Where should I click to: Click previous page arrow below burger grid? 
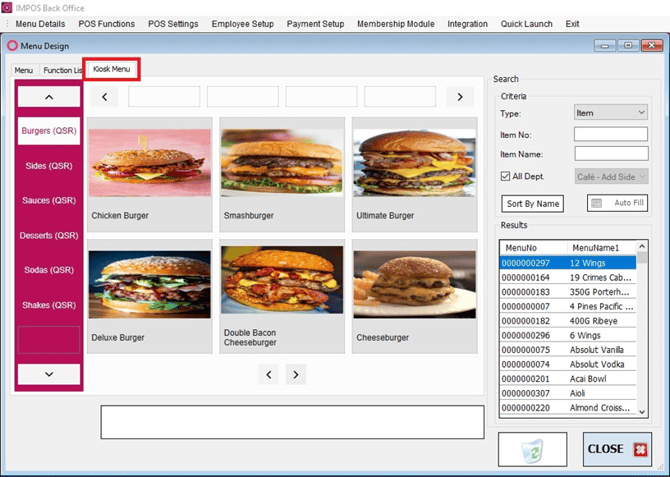tap(268, 374)
